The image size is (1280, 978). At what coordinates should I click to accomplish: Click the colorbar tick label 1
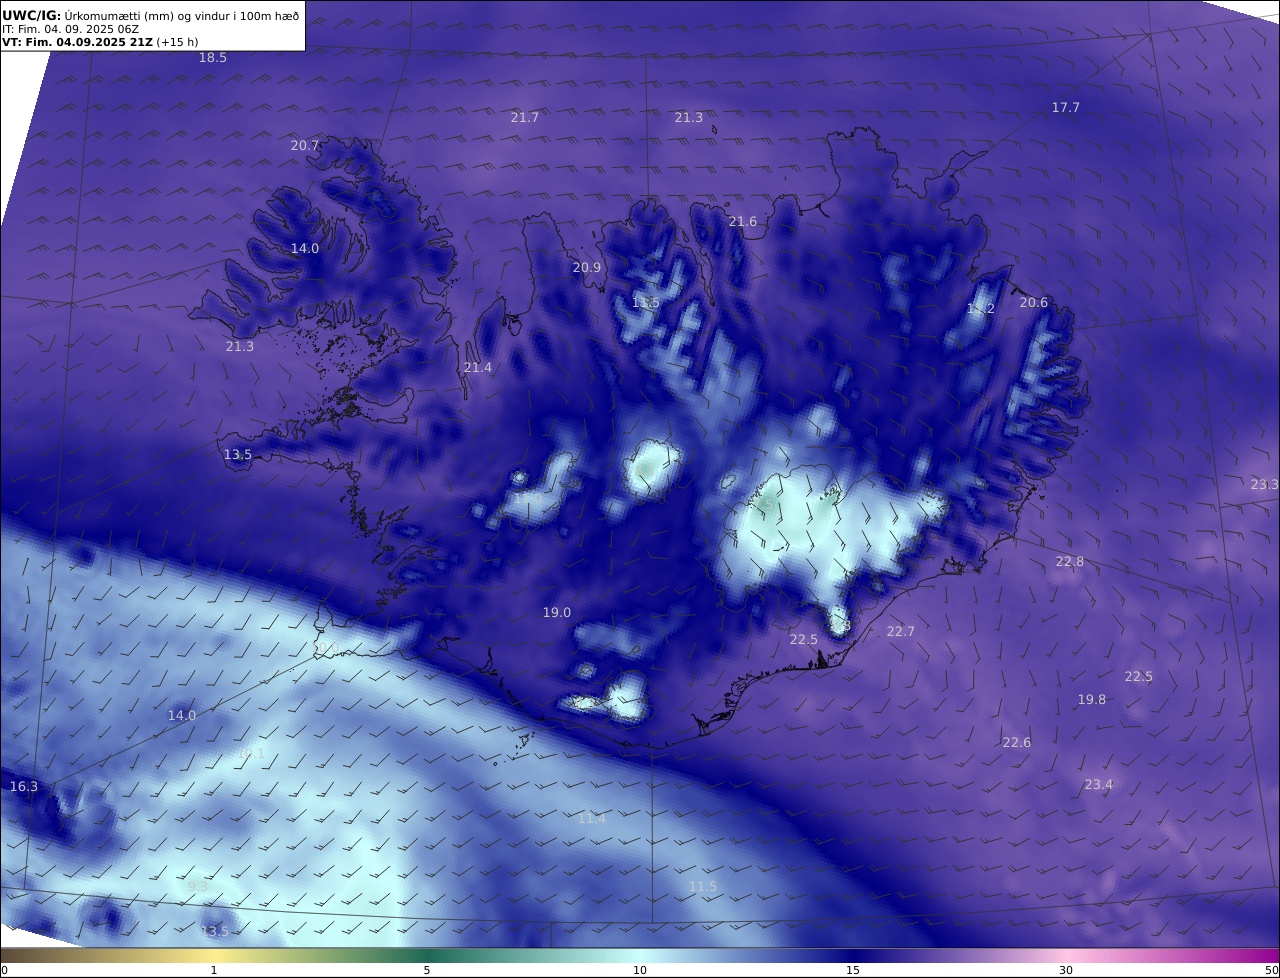click(x=214, y=970)
